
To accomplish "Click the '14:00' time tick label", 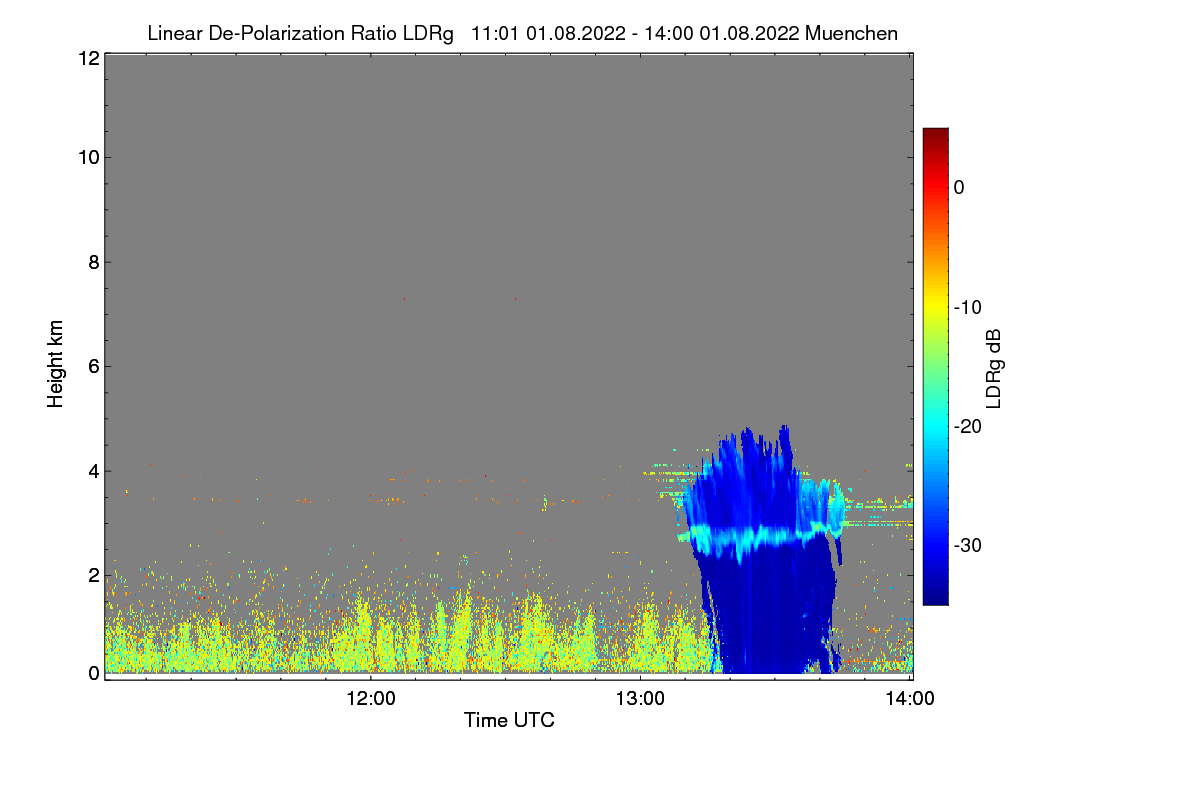I will [x=910, y=698].
